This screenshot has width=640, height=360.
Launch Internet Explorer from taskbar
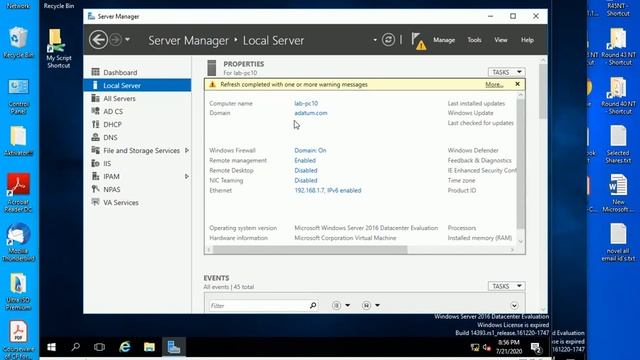coord(124,347)
